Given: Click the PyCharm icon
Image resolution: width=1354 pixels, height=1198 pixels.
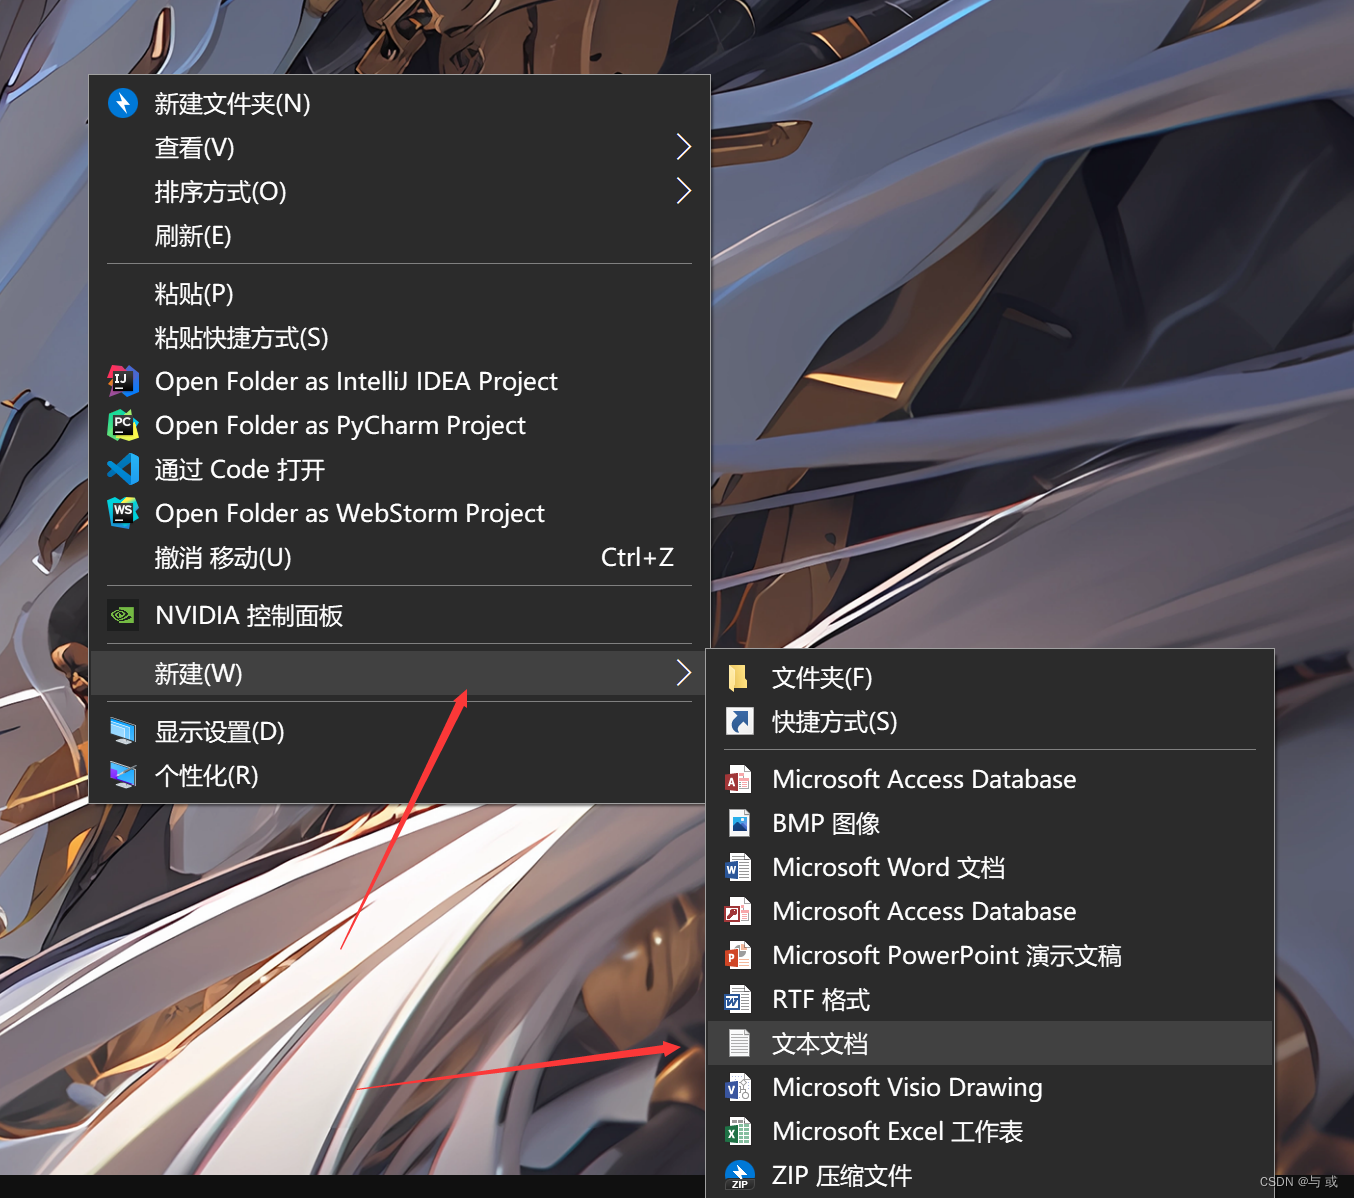Looking at the screenshot, I should [123, 425].
